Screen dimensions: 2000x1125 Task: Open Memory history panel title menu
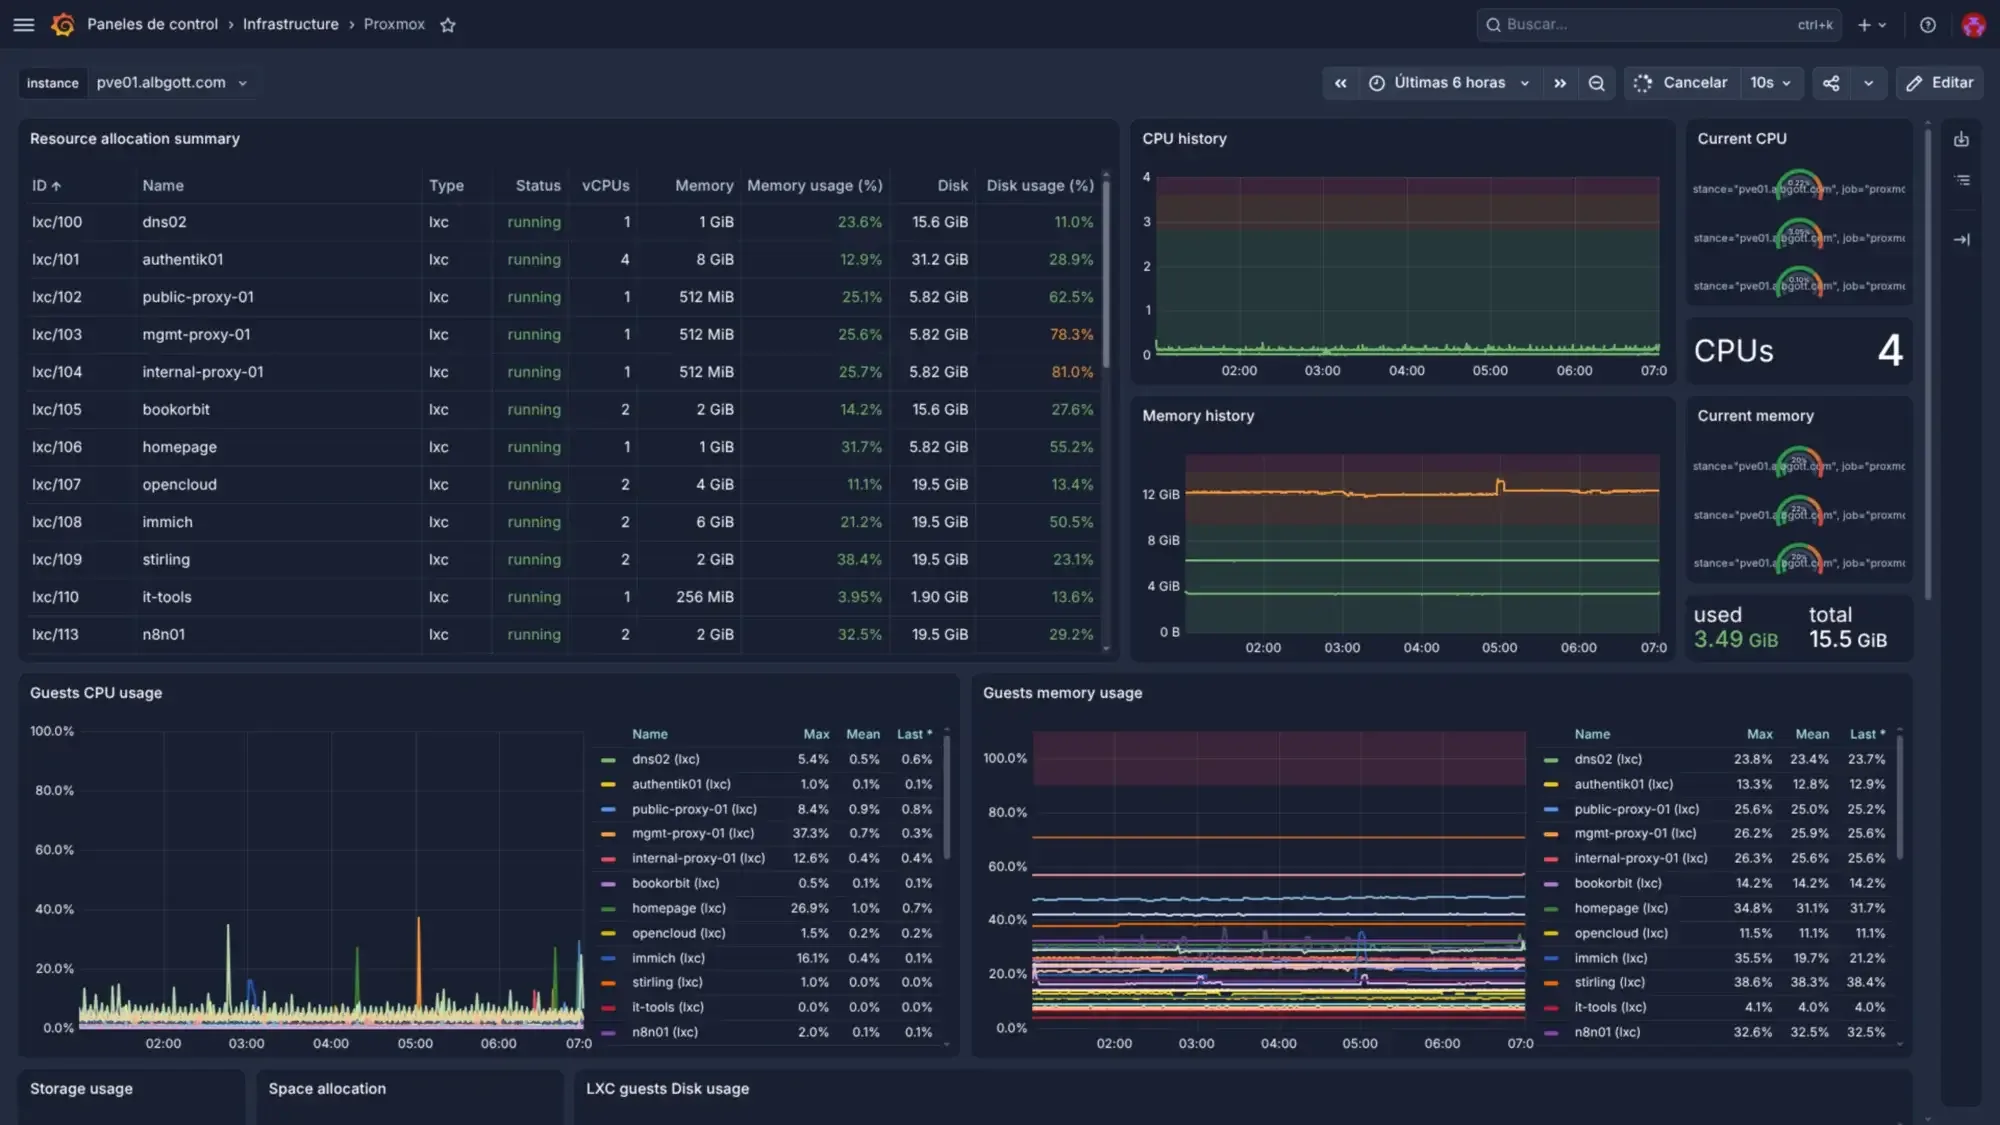(x=1198, y=416)
